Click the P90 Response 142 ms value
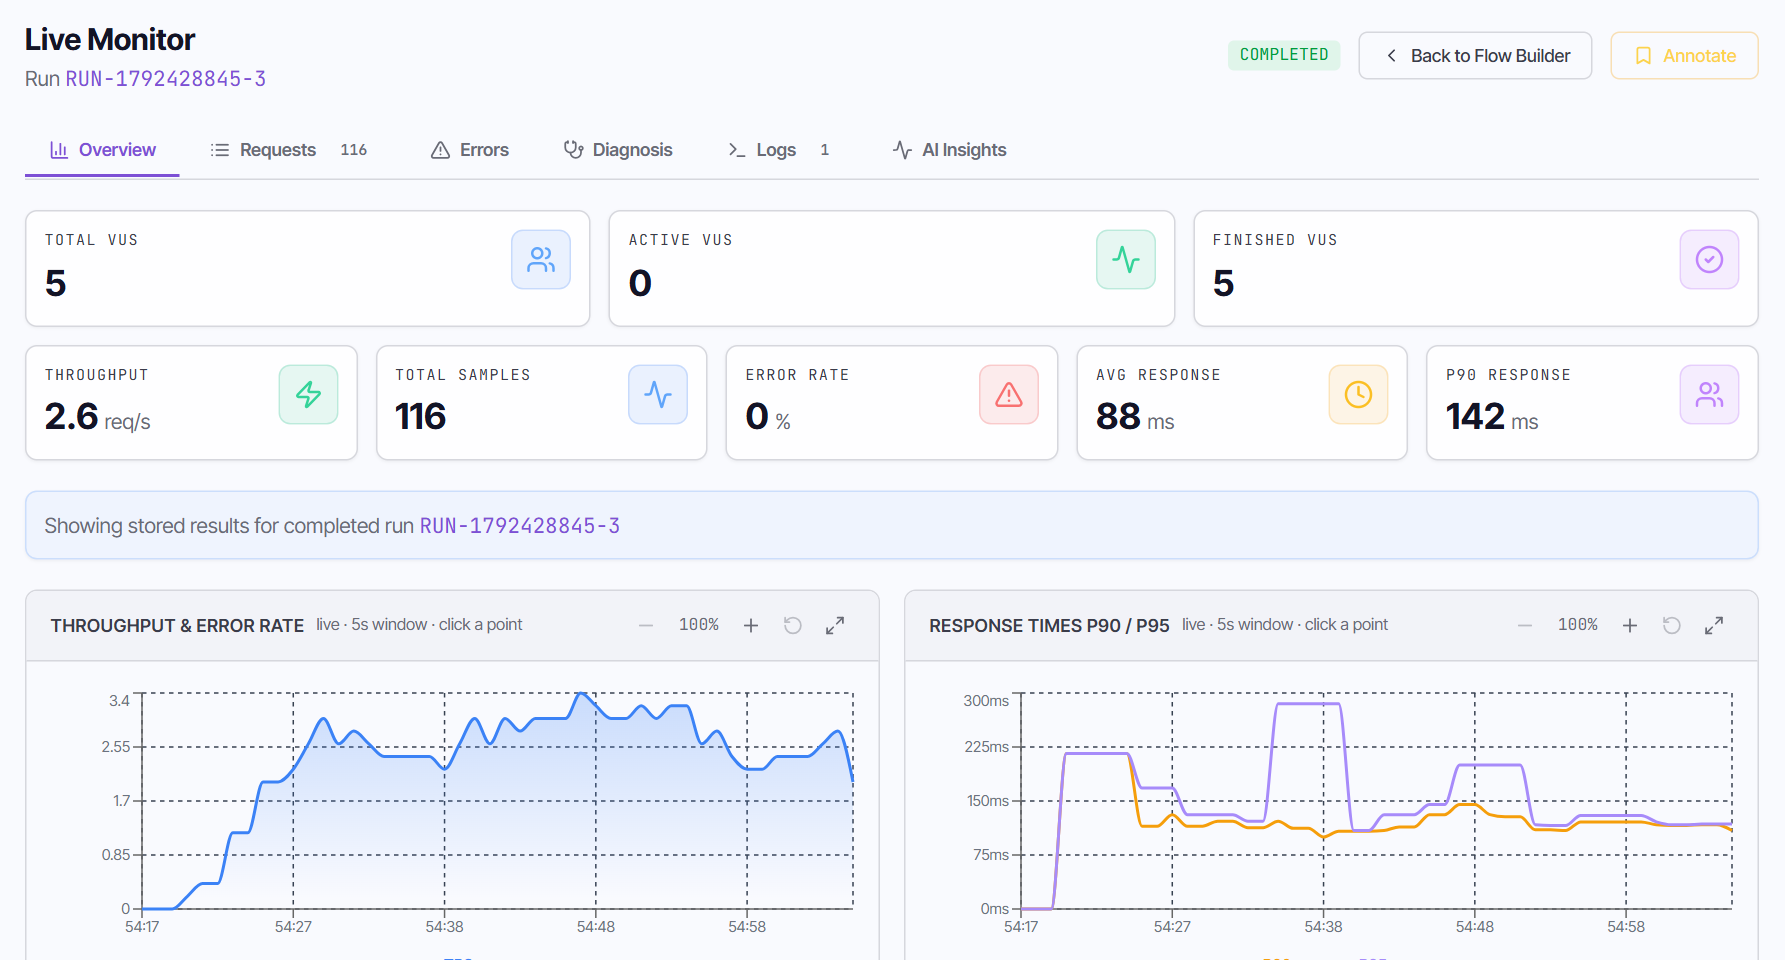This screenshot has height=960, width=1785. [1492, 417]
